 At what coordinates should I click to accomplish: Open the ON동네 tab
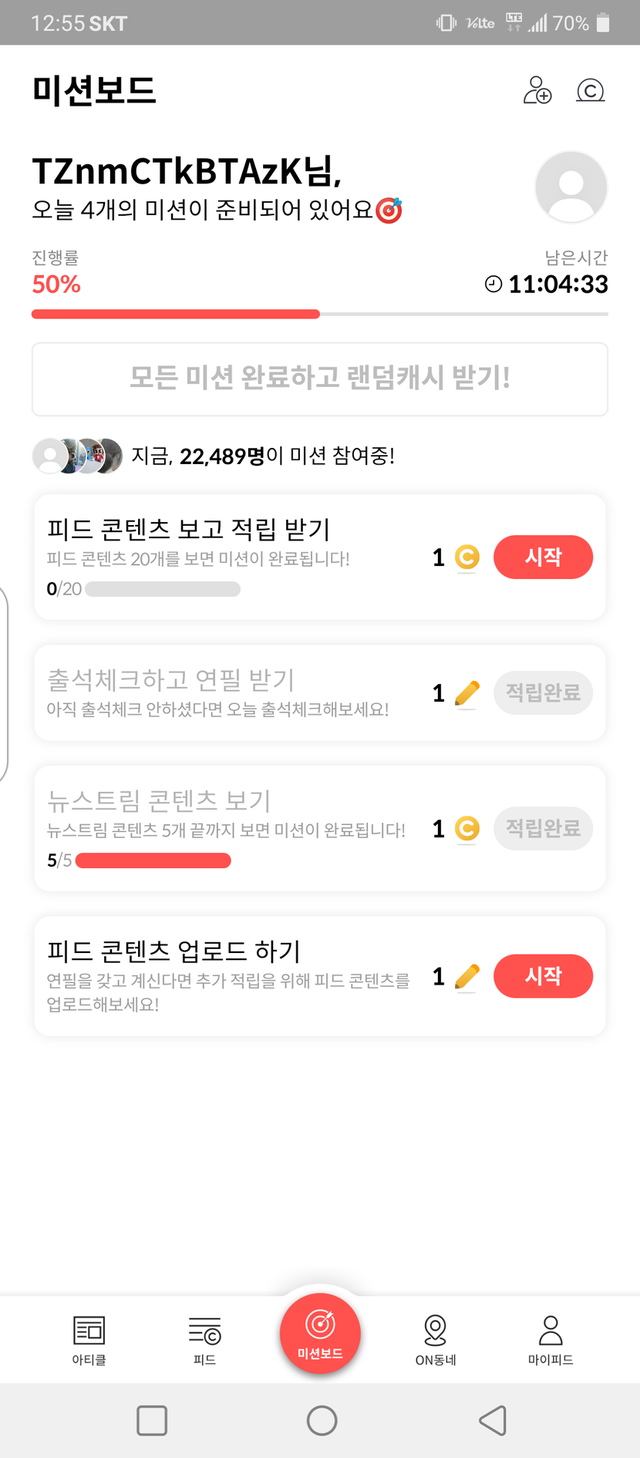point(435,1340)
